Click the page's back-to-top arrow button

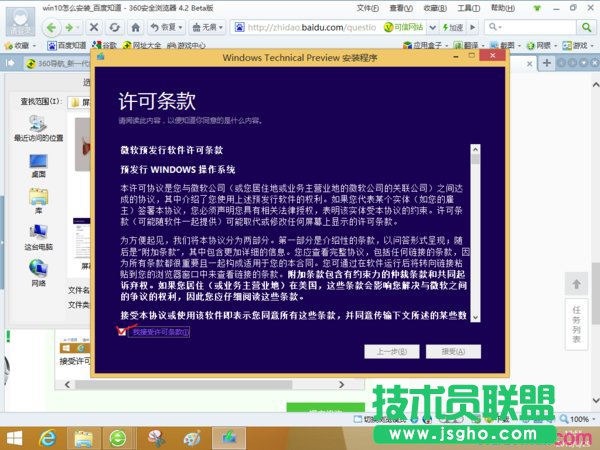(576, 284)
